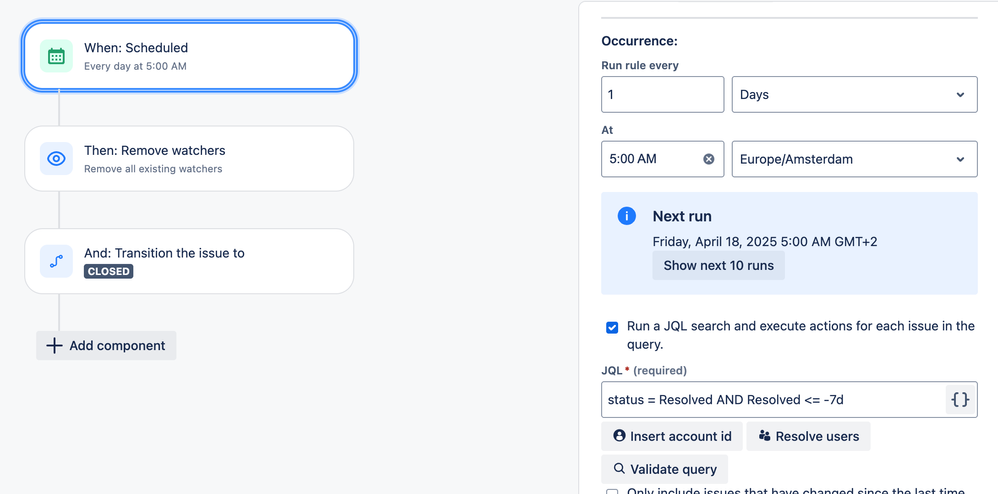The height and width of the screenshot is (494, 998).
Task: Open the Transition the issue to action
Action: 189,261
